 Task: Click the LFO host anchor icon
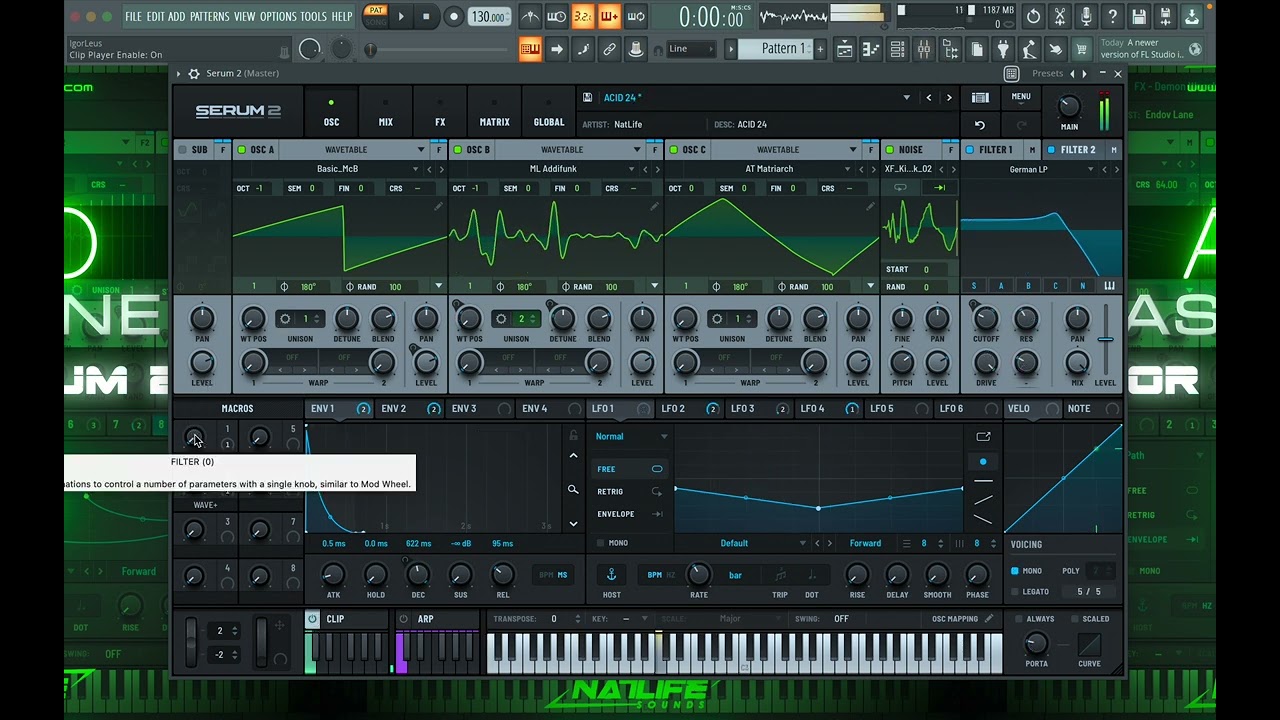tap(611, 575)
